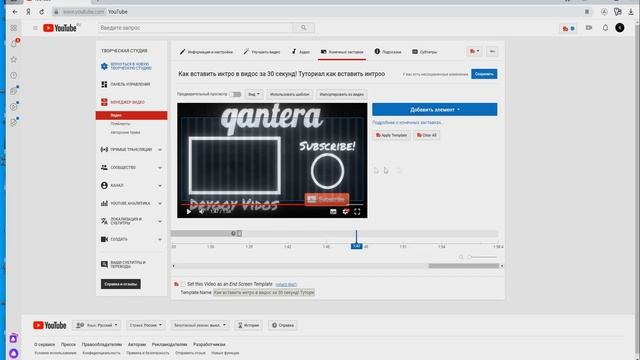Open Learn more about end screens link
The width and height of the screenshot is (640, 360).
click(408, 122)
